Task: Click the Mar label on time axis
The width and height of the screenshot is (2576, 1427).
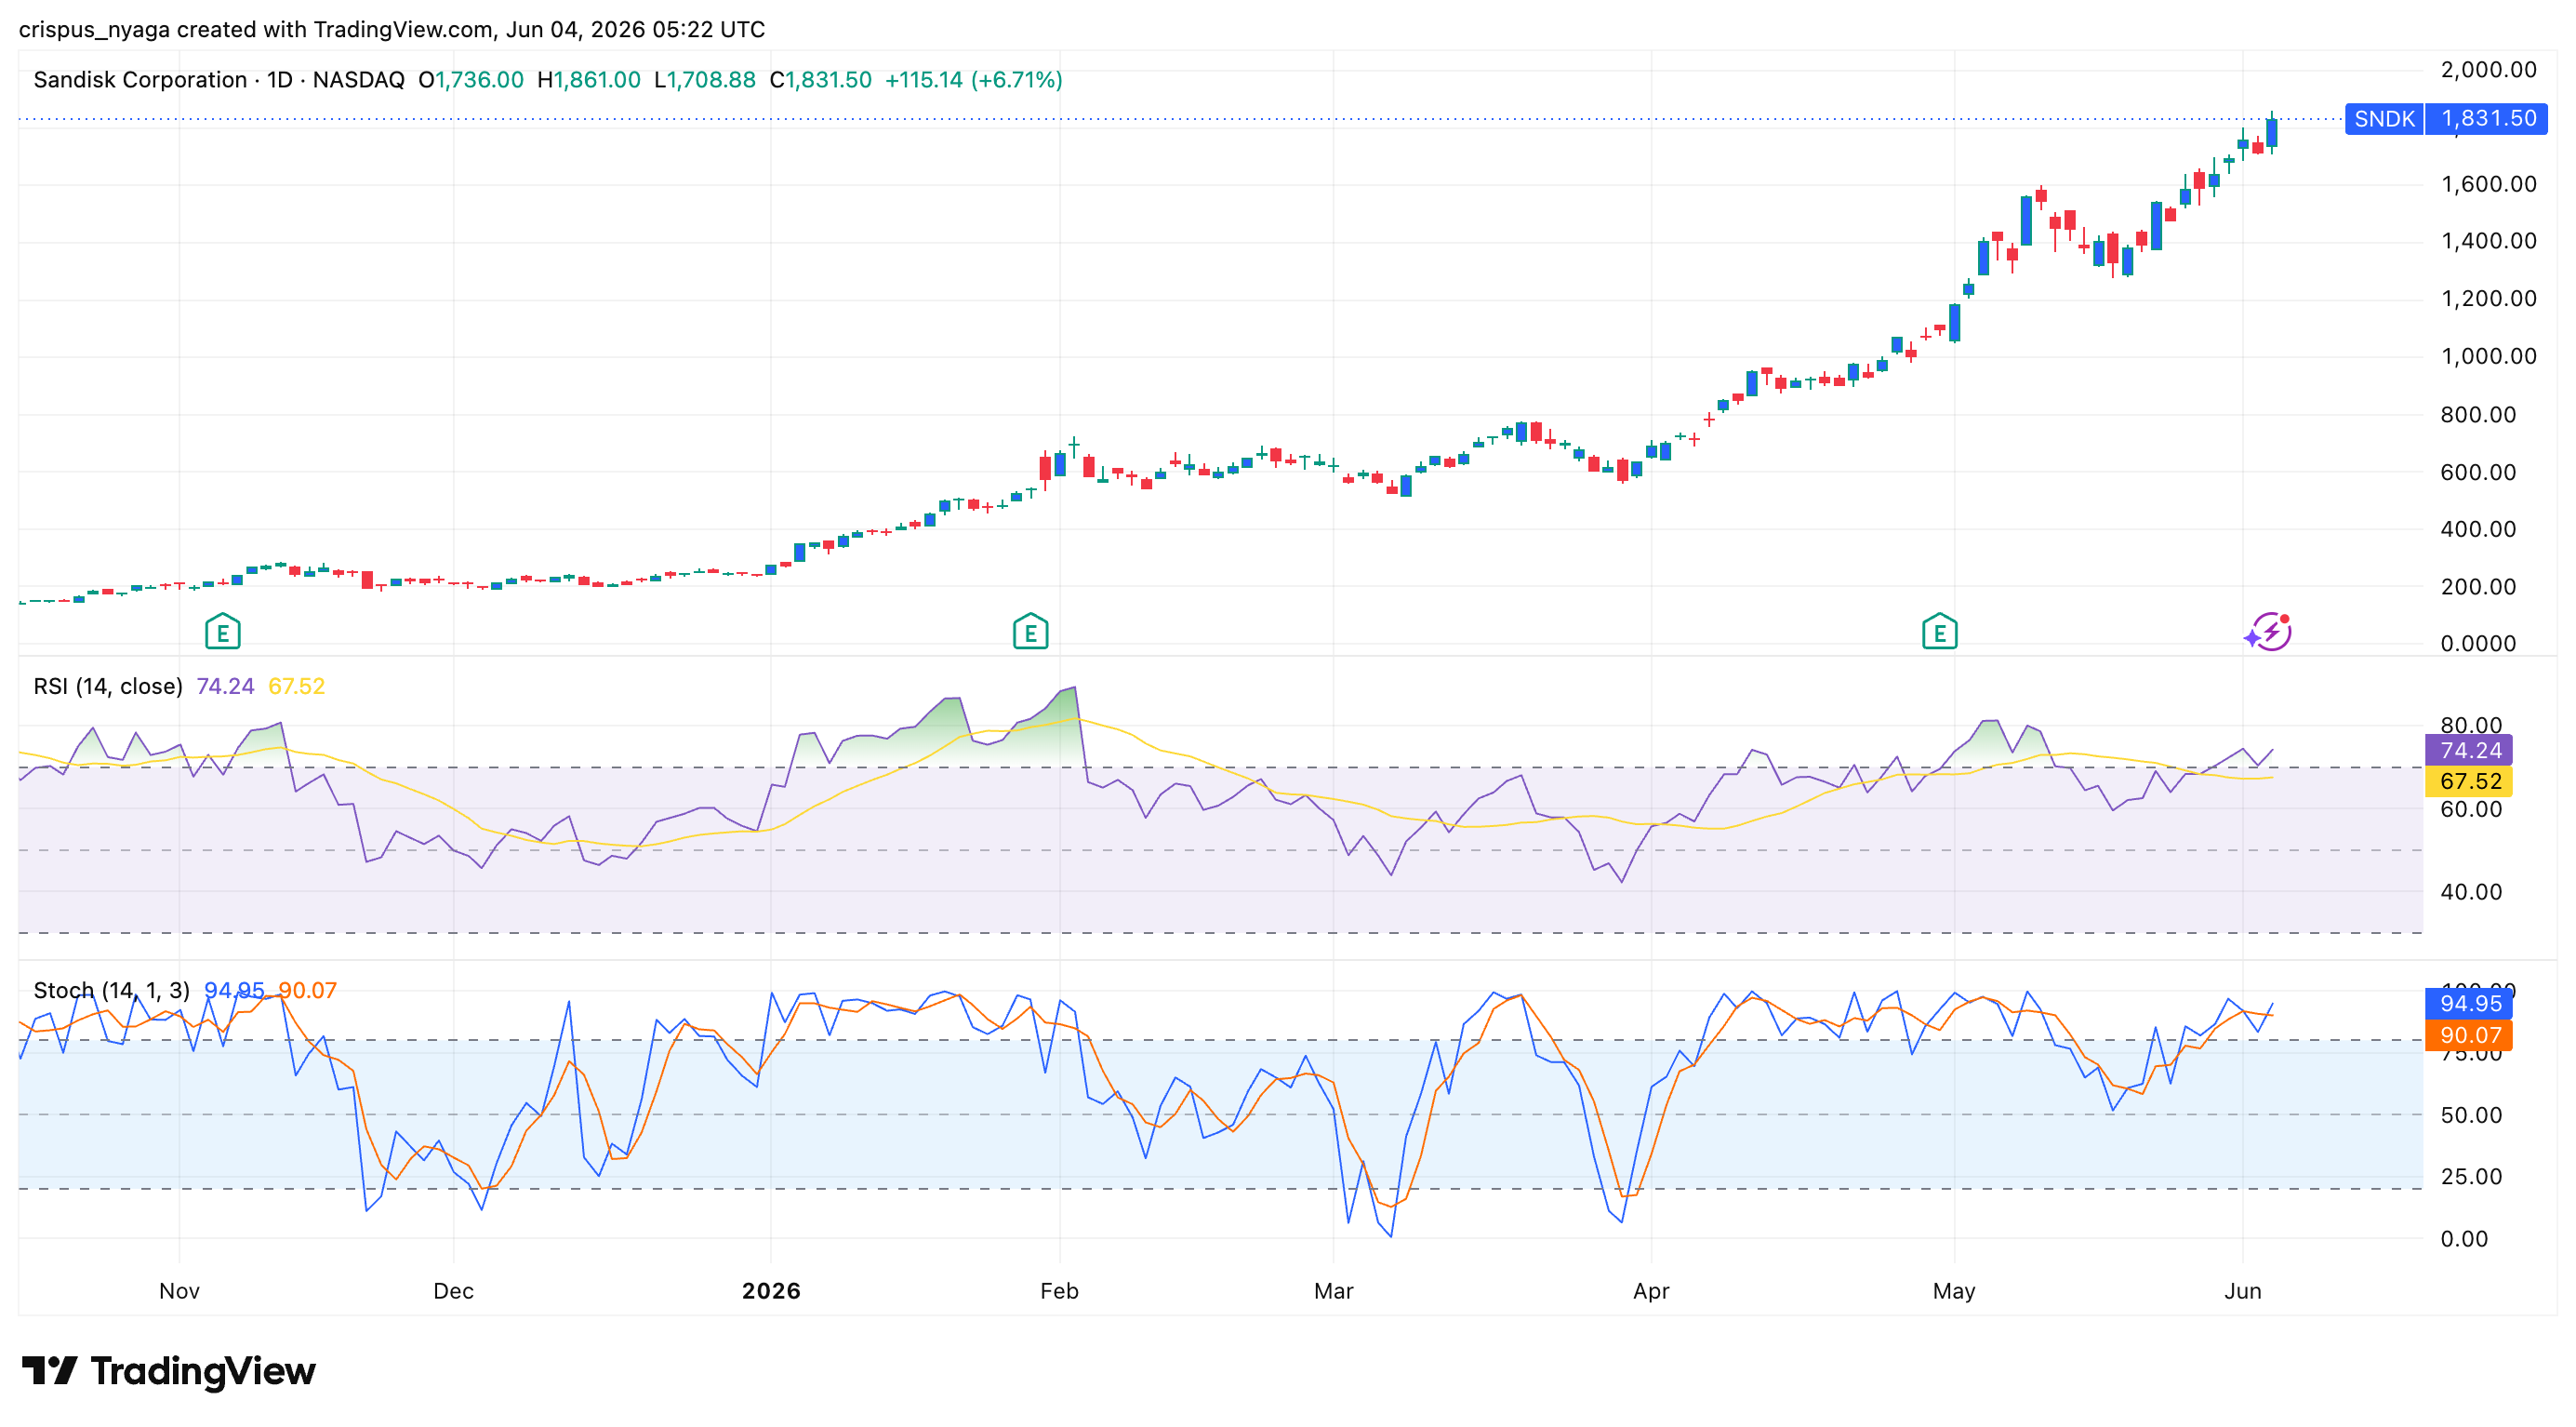Action: [1333, 1291]
